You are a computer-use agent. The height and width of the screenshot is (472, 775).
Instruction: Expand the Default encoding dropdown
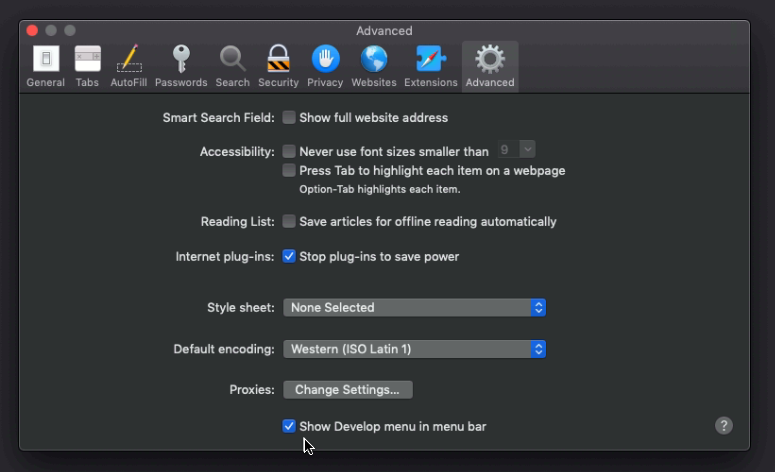tap(414, 350)
